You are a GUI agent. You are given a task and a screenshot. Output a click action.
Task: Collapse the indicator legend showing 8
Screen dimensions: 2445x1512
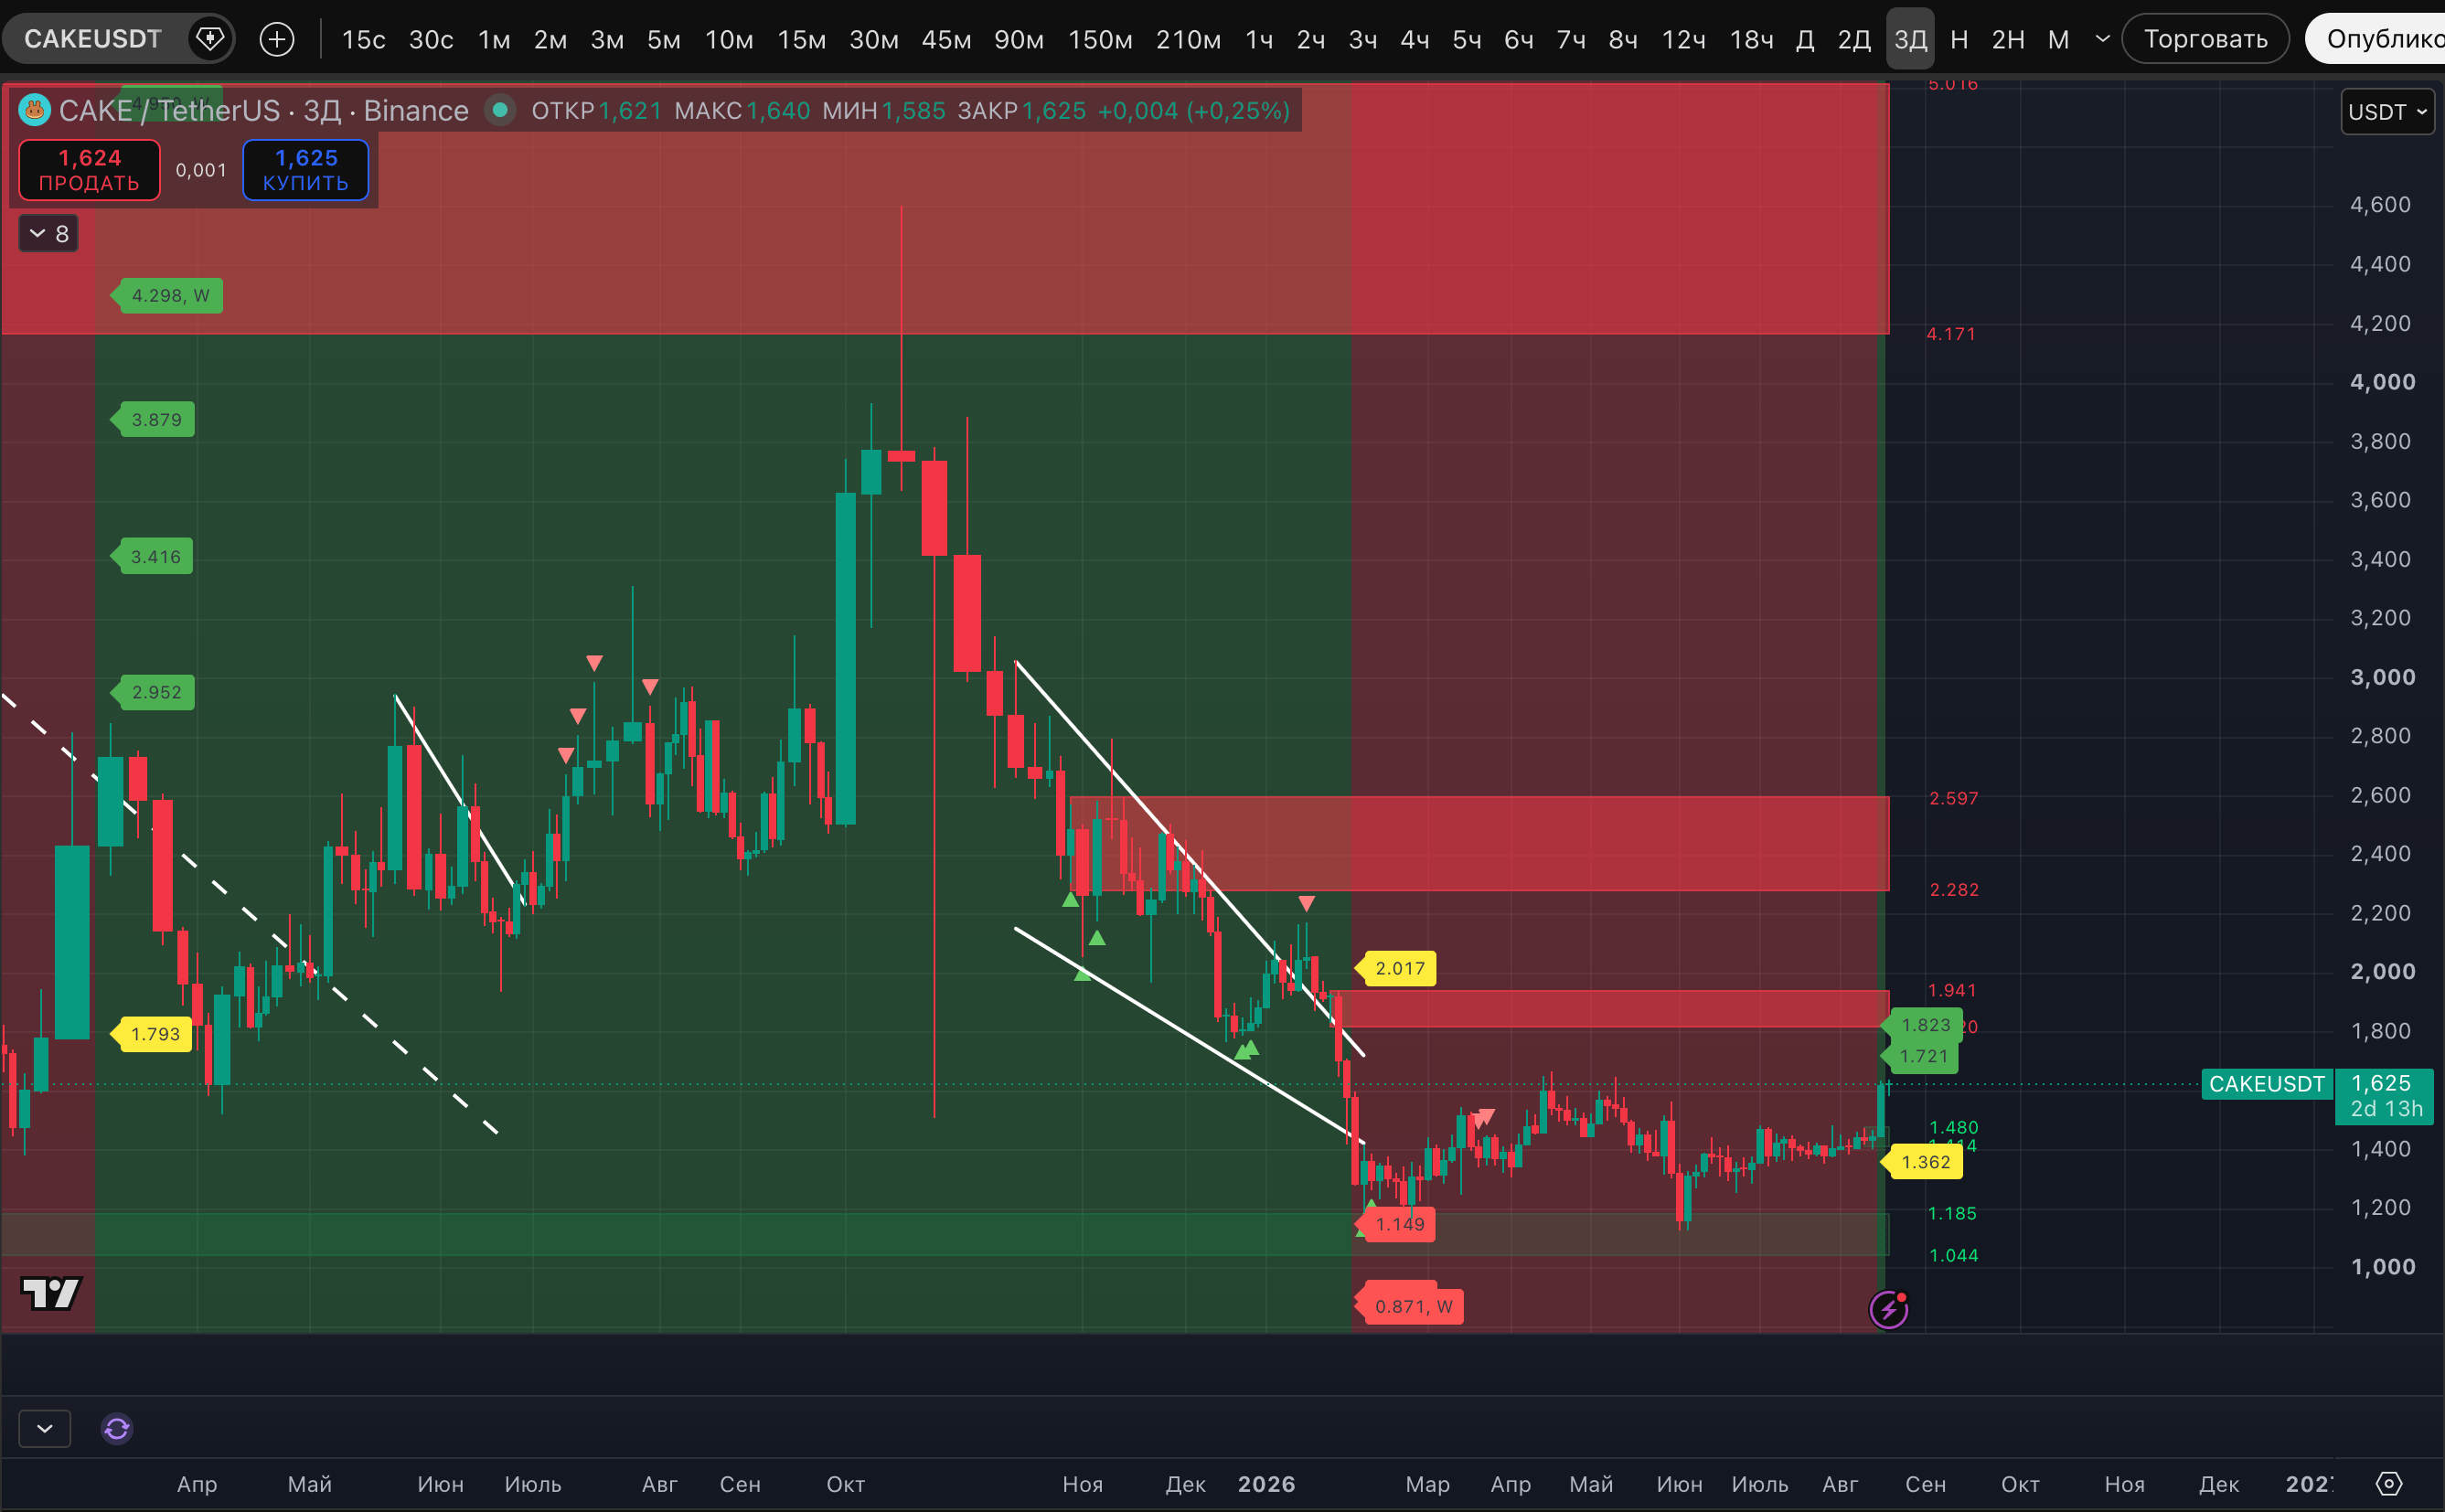[48, 233]
